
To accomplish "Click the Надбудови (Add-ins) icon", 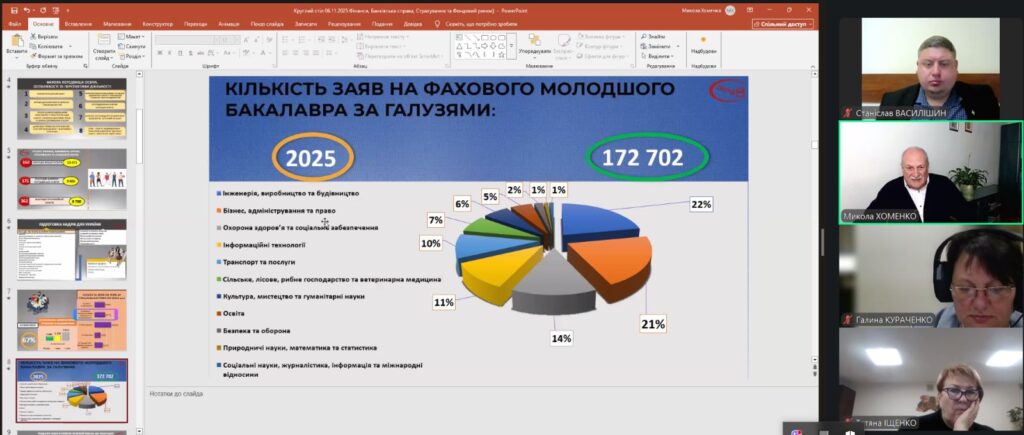I will click(703, 40).
